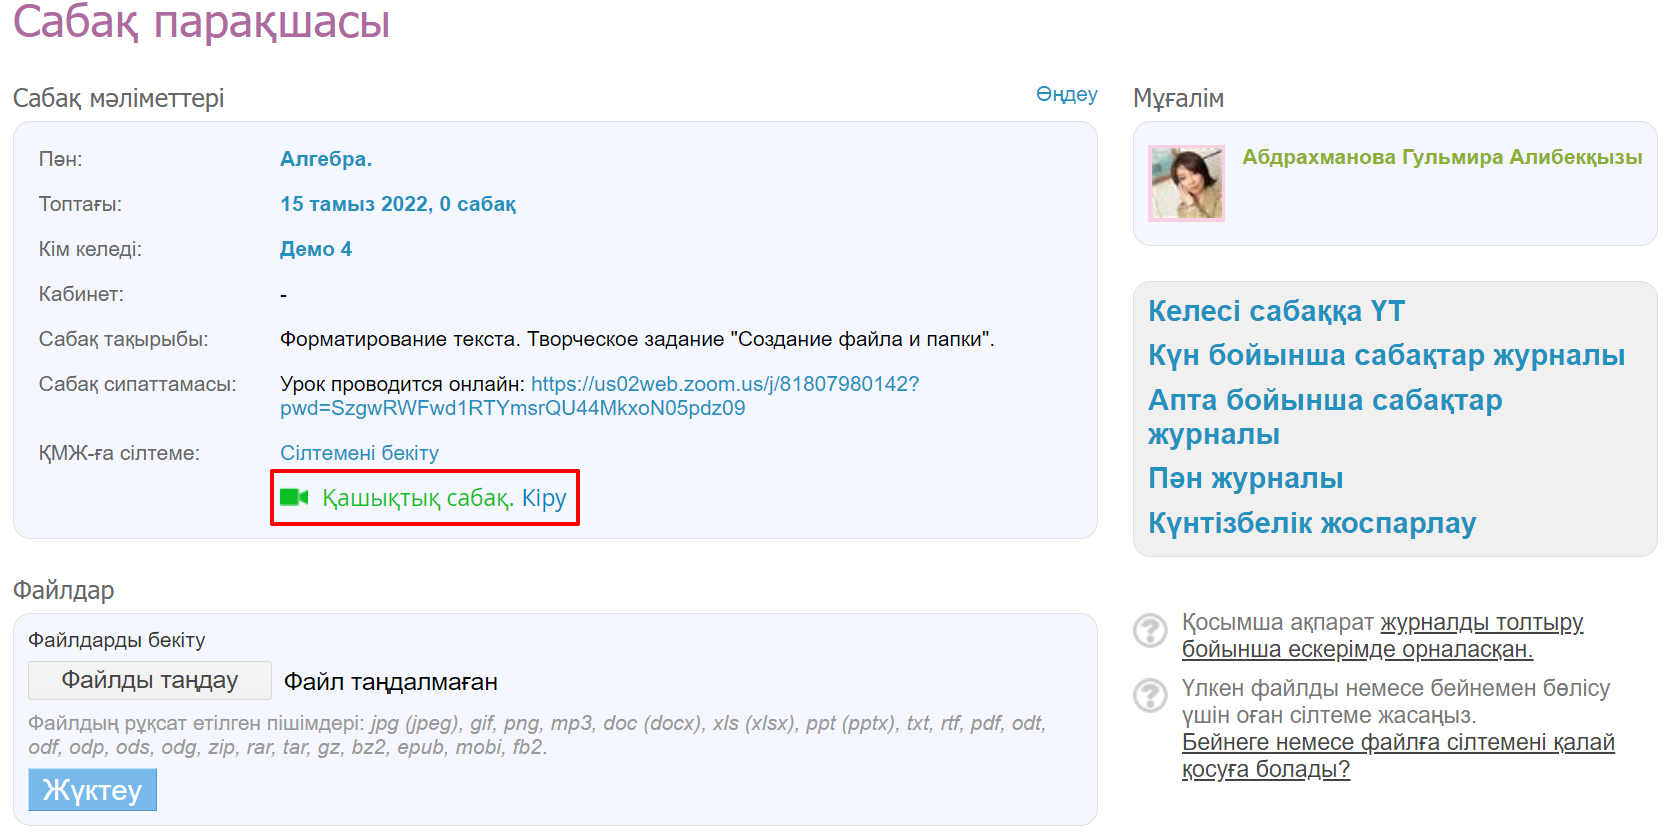Open Пән журналы
This screenshot has height=835, width=1674.
point(1245,478)
